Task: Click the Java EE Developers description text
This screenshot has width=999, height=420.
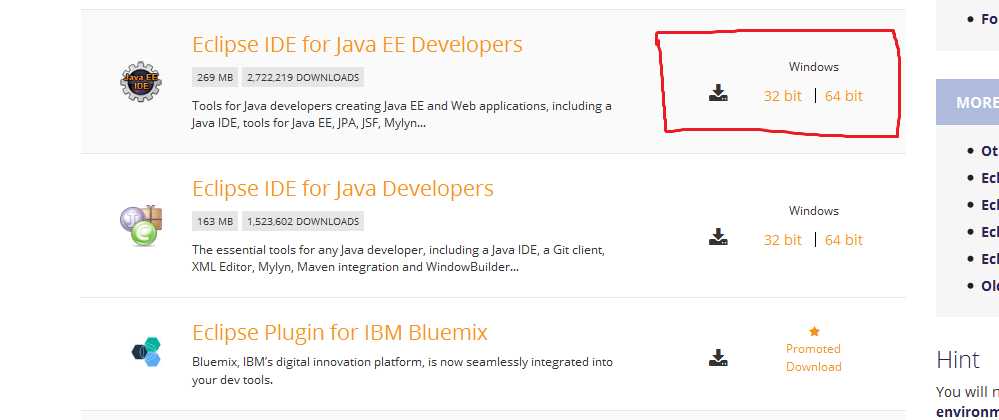Action: [x=401, y=114]
